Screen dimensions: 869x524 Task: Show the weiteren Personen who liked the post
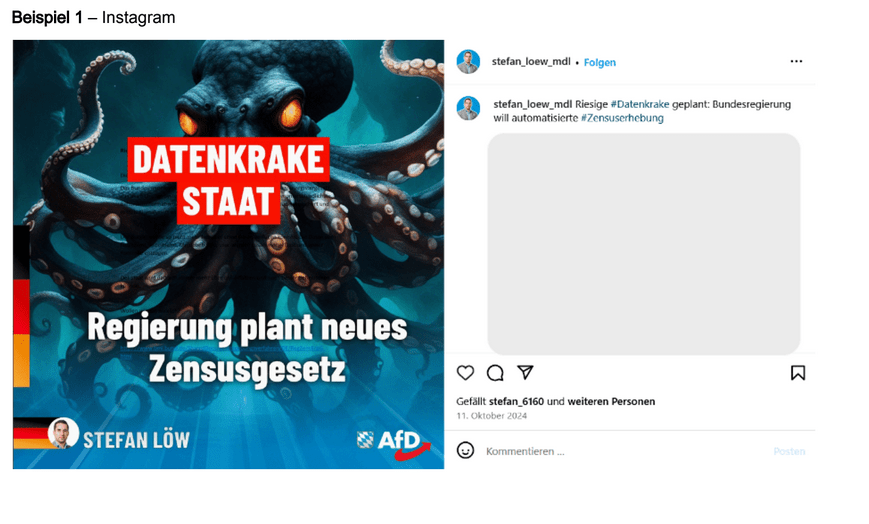coord(611,401)
